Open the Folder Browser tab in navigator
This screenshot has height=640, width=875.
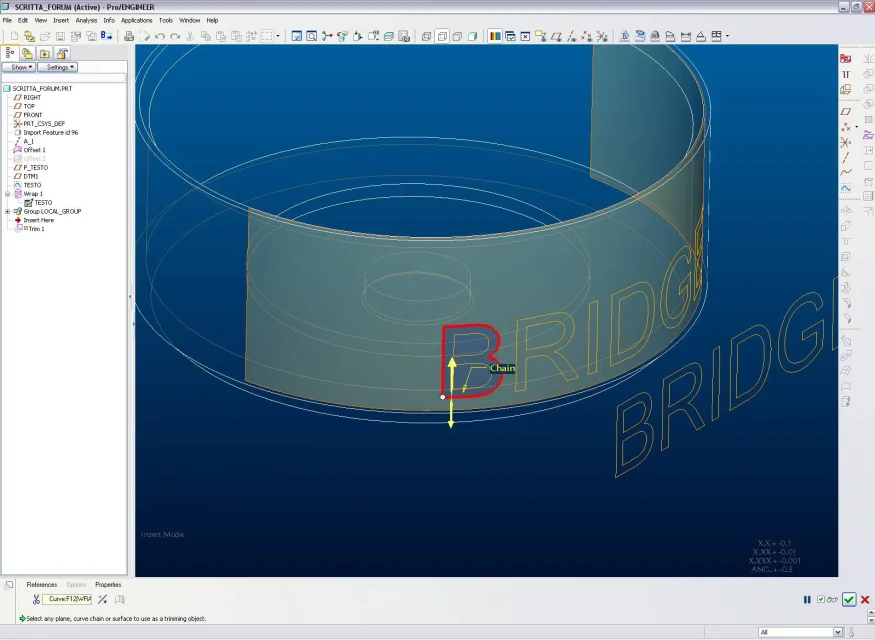point(27,53)
